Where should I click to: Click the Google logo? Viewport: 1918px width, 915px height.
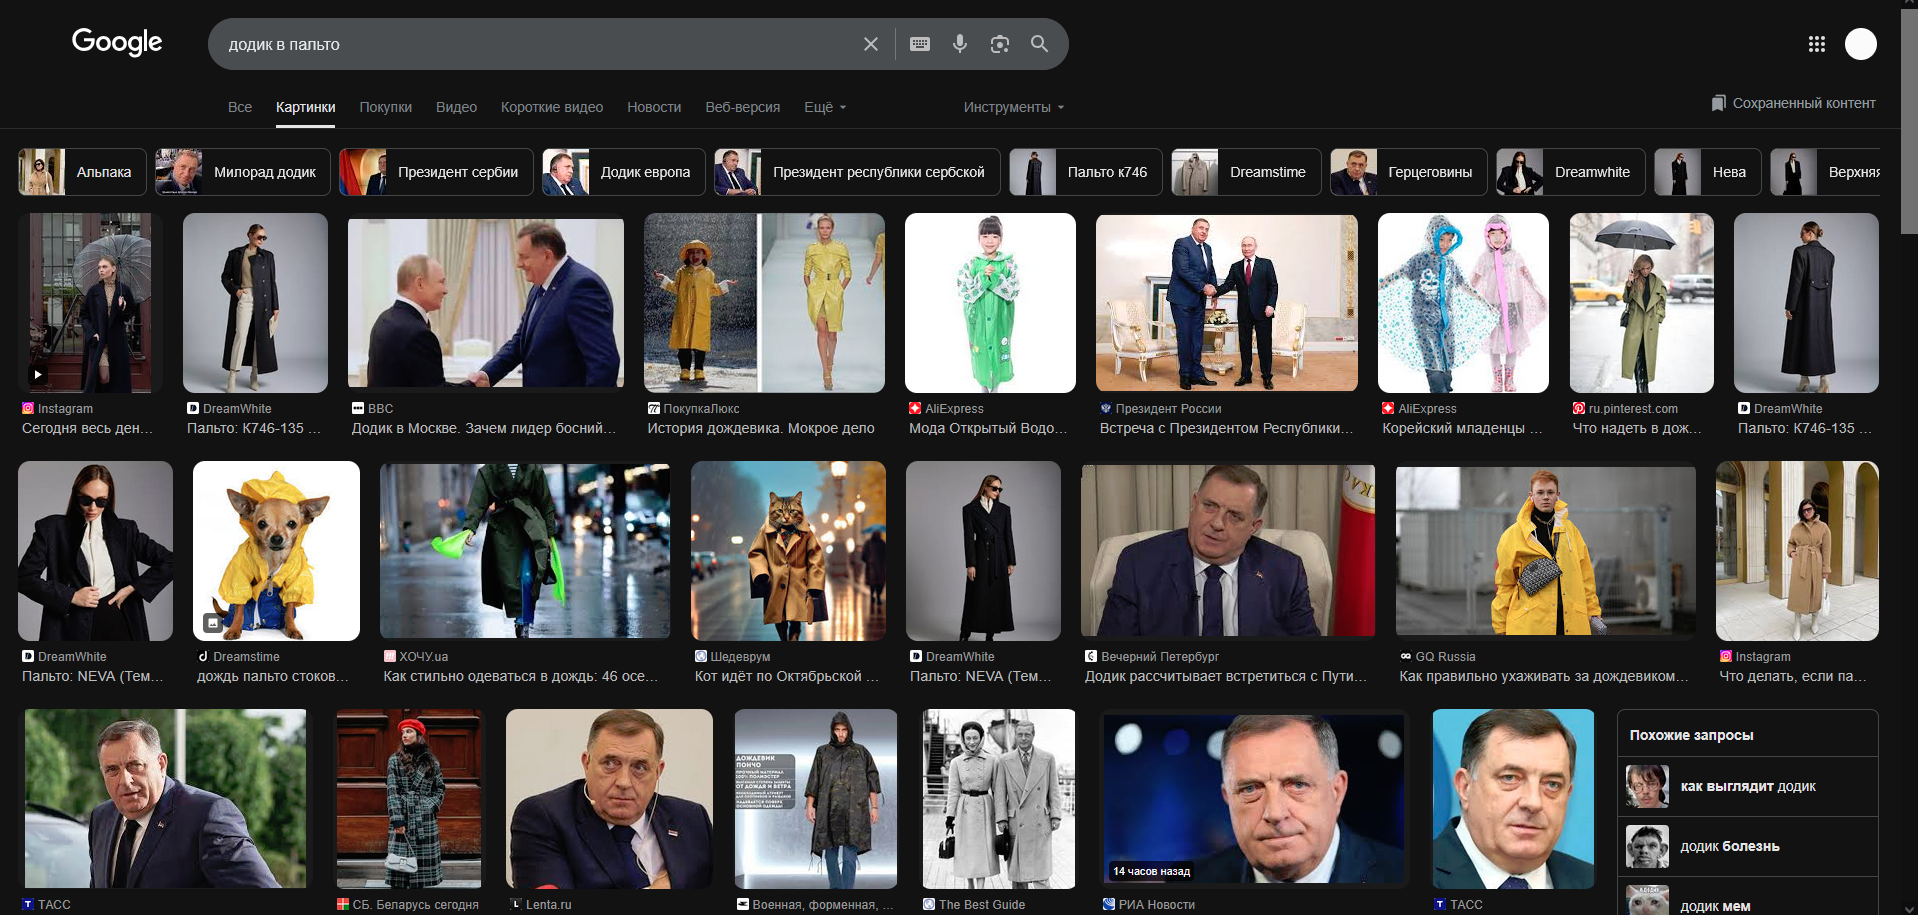tap(117, 42)
